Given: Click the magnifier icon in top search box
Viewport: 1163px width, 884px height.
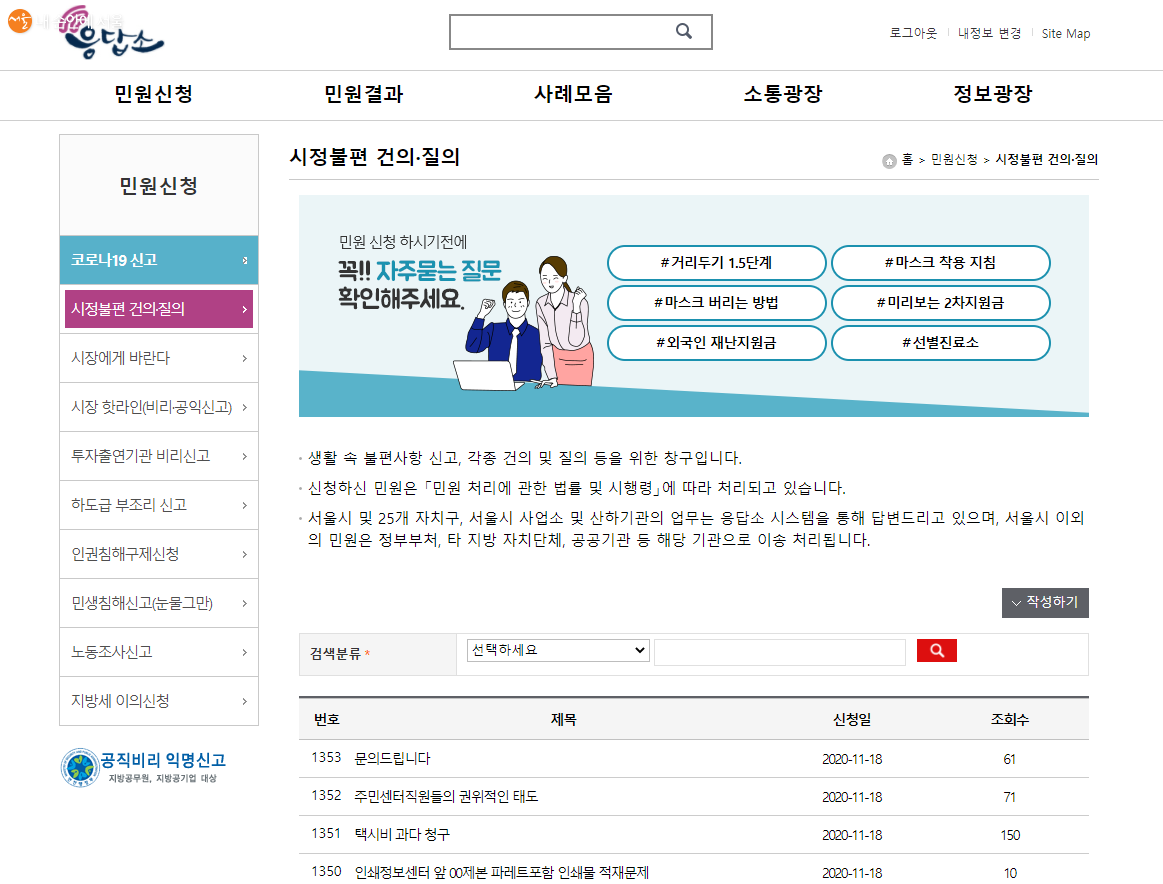Looking at the screenshot, I should tap(684, 31).
